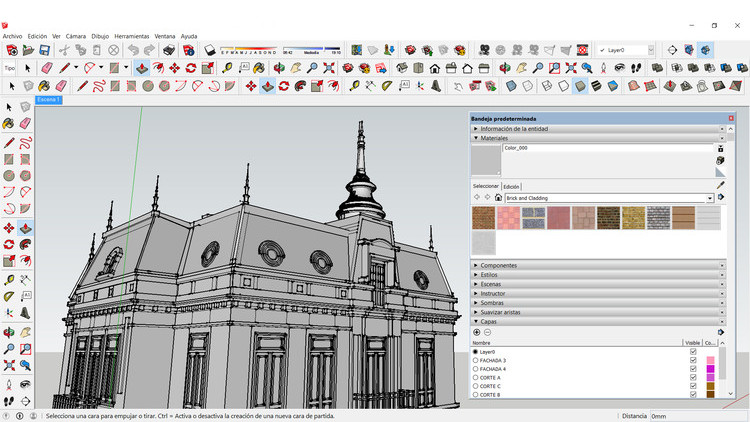The width and height of the screenshot is (750, 422).
Task: Click the Redo arrow icon
Action: click(x=149, y=50)
